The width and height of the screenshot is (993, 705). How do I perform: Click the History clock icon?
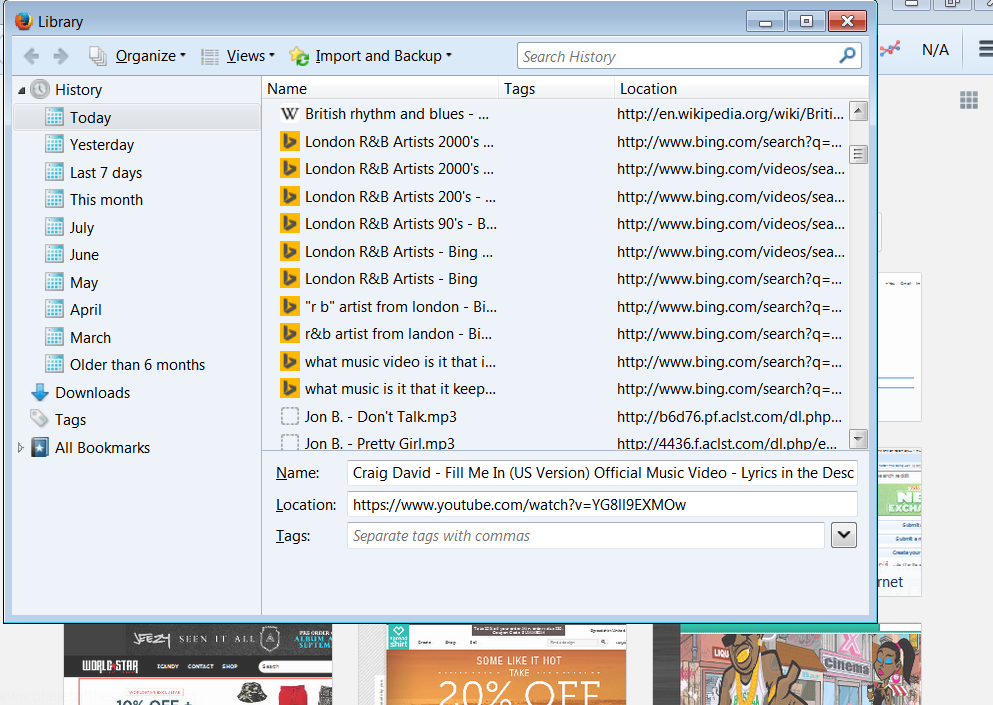40,89
